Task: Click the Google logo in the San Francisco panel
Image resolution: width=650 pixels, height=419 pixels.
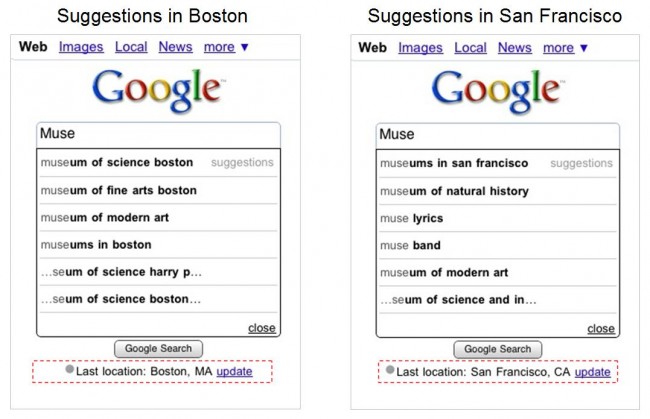Action: [x=497, y=91]
